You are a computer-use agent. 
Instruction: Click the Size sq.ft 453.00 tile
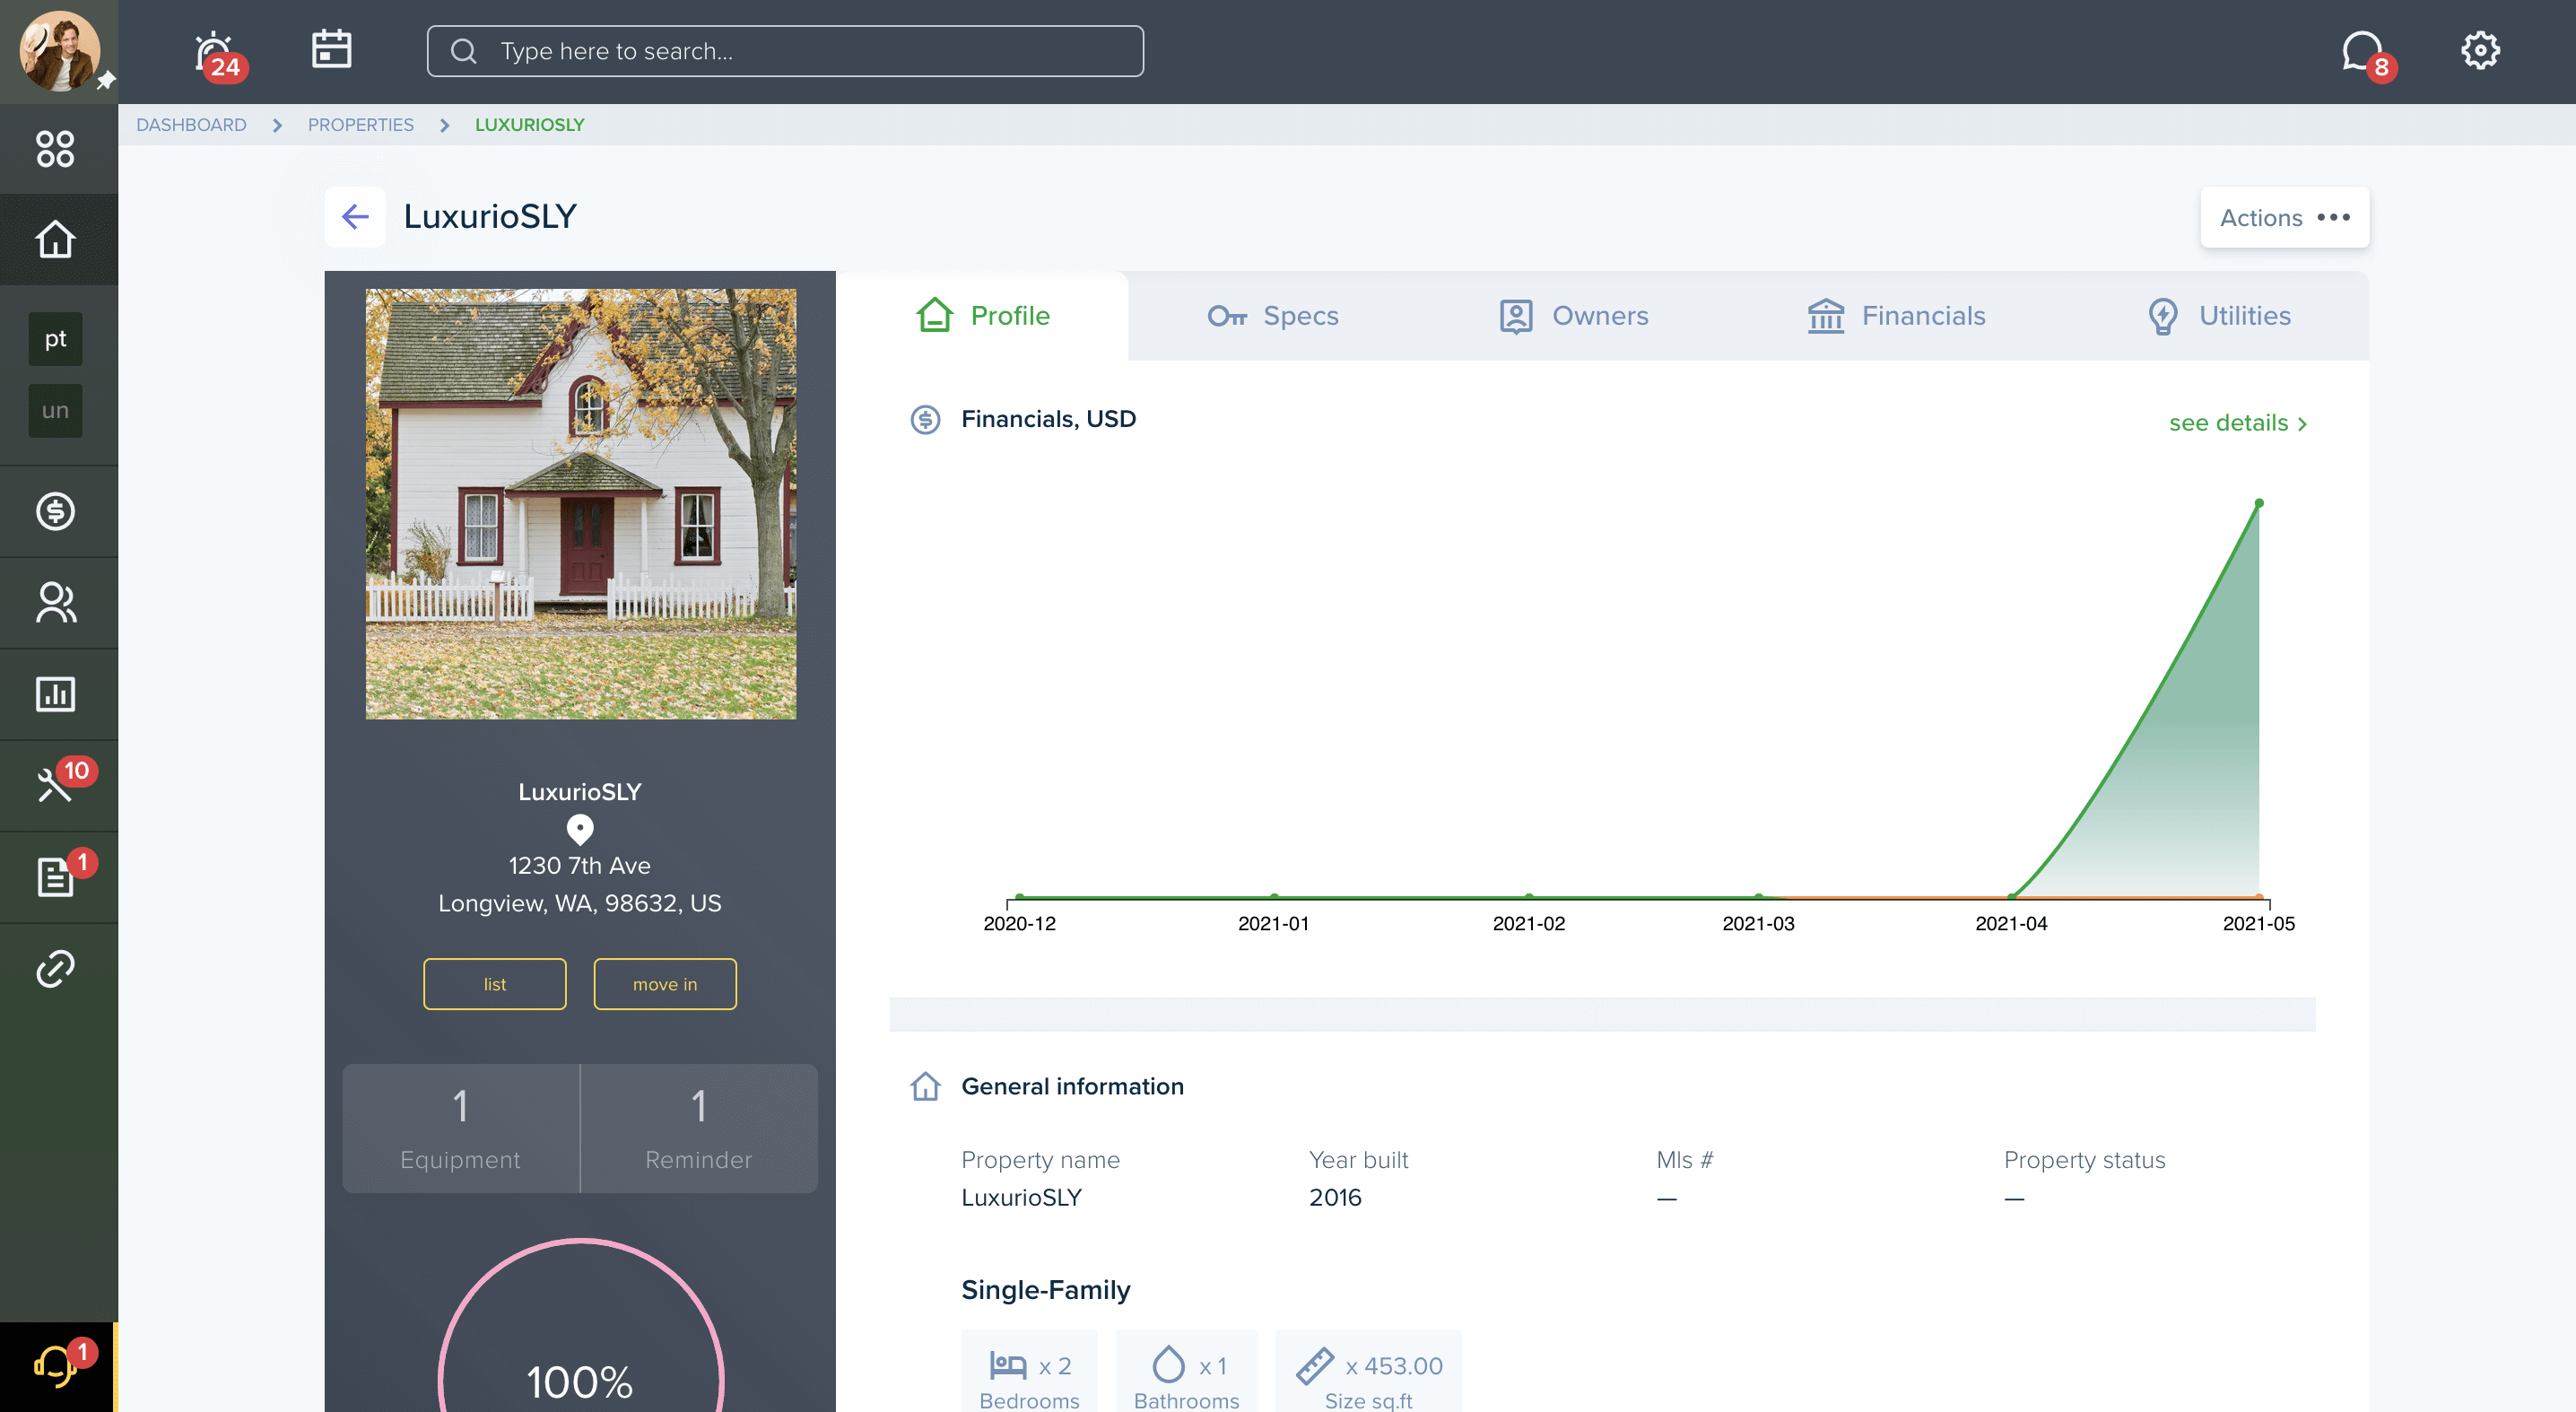(x=1368, y=1371)
